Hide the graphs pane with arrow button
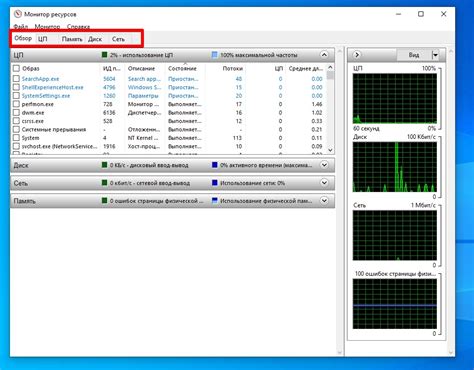Viewport: 474px width, 370px height. coord(357,55)
